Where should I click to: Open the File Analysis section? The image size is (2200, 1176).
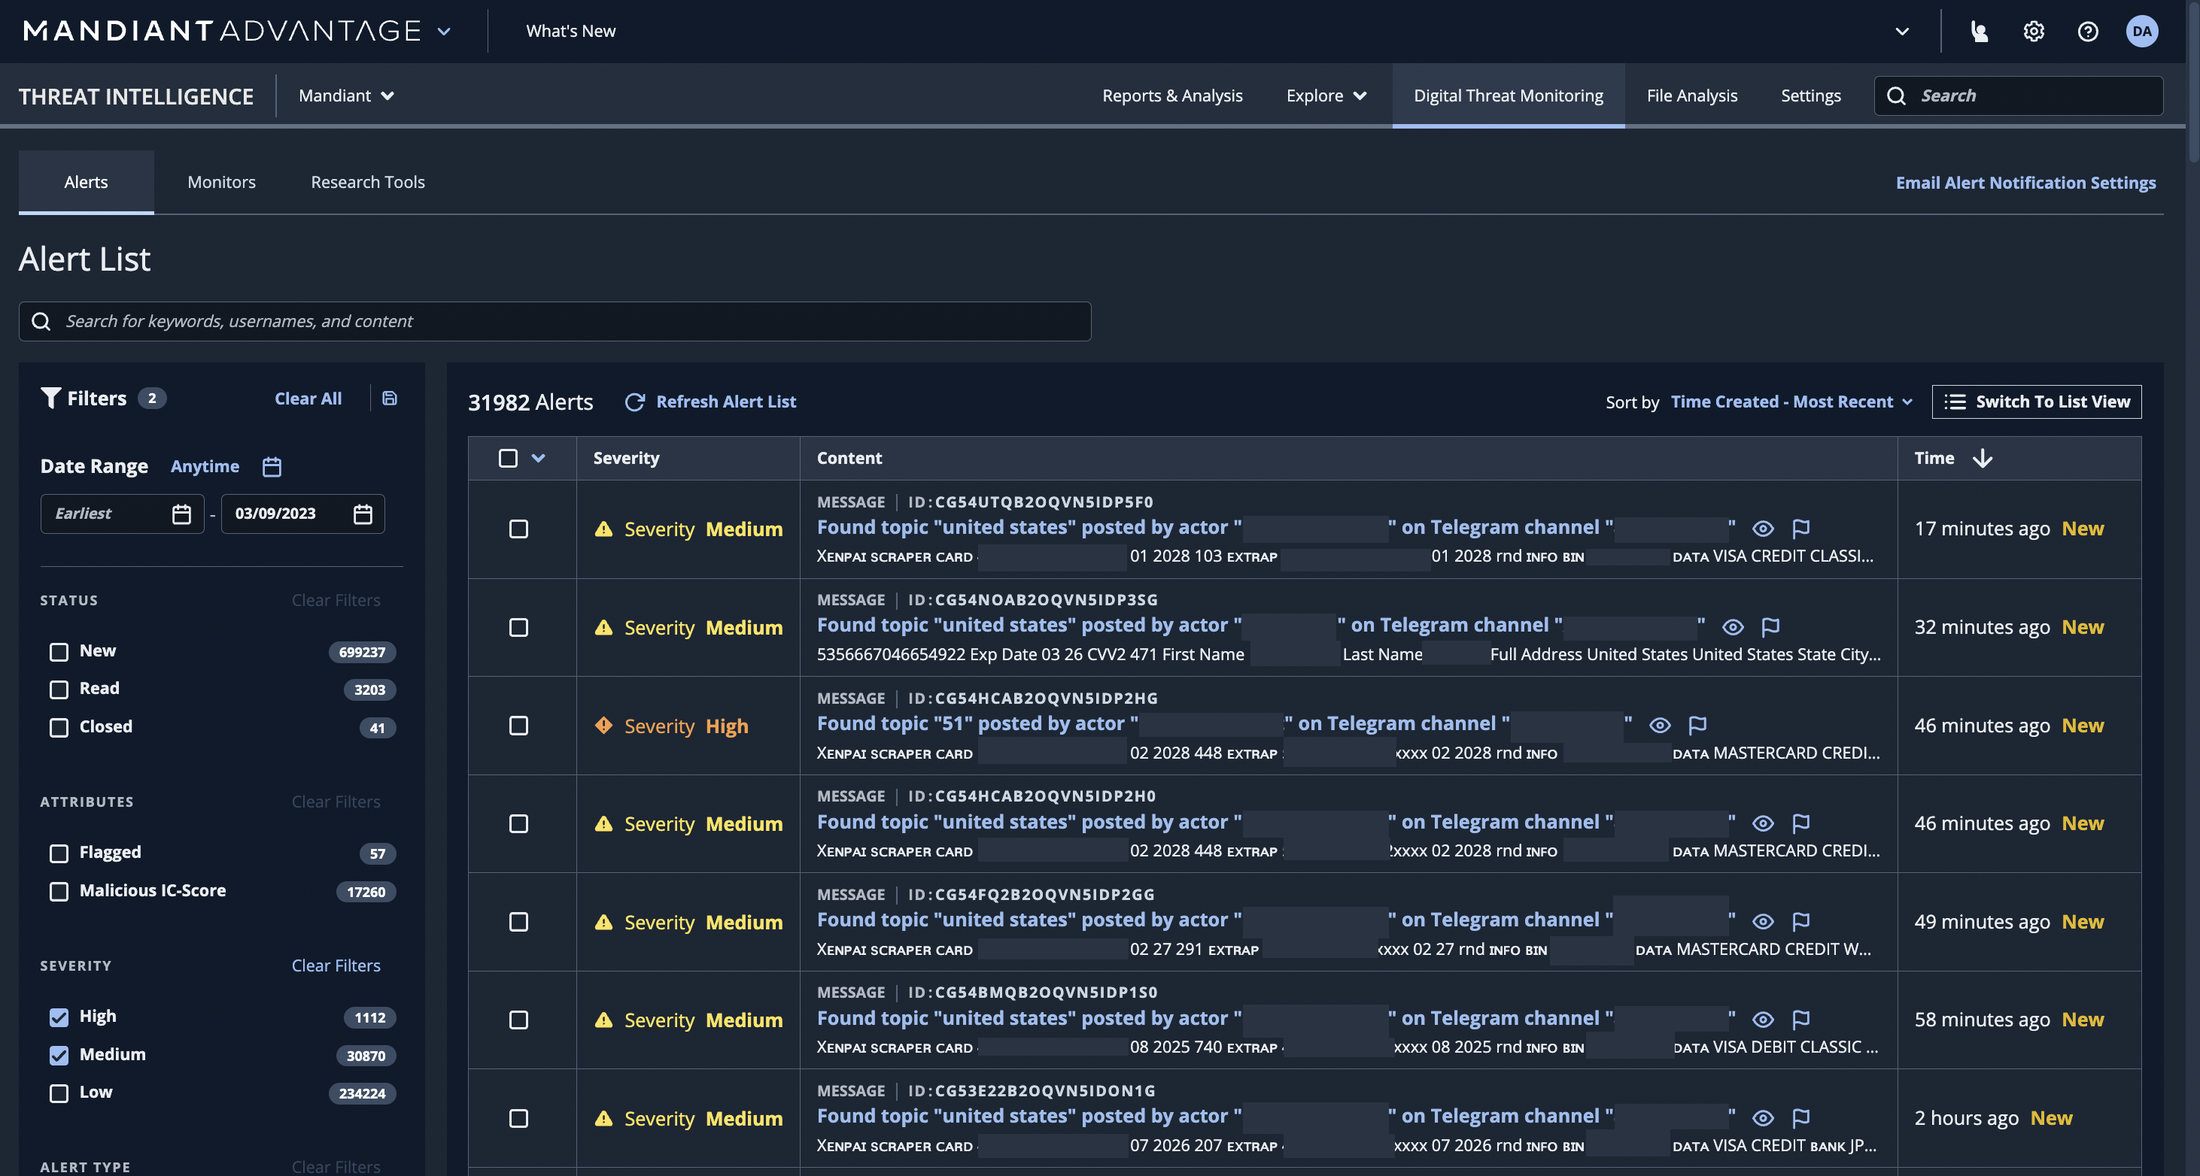[x=1692, y=95]
